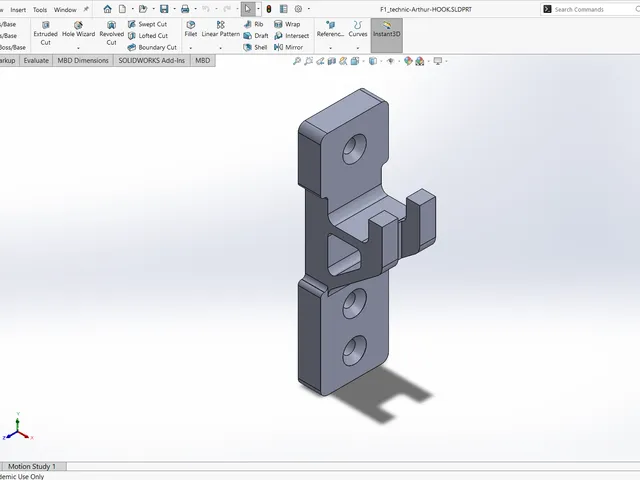Click the Swept Cut button
The height and width of the screenshot is (480, 640).
pos(147,24)
